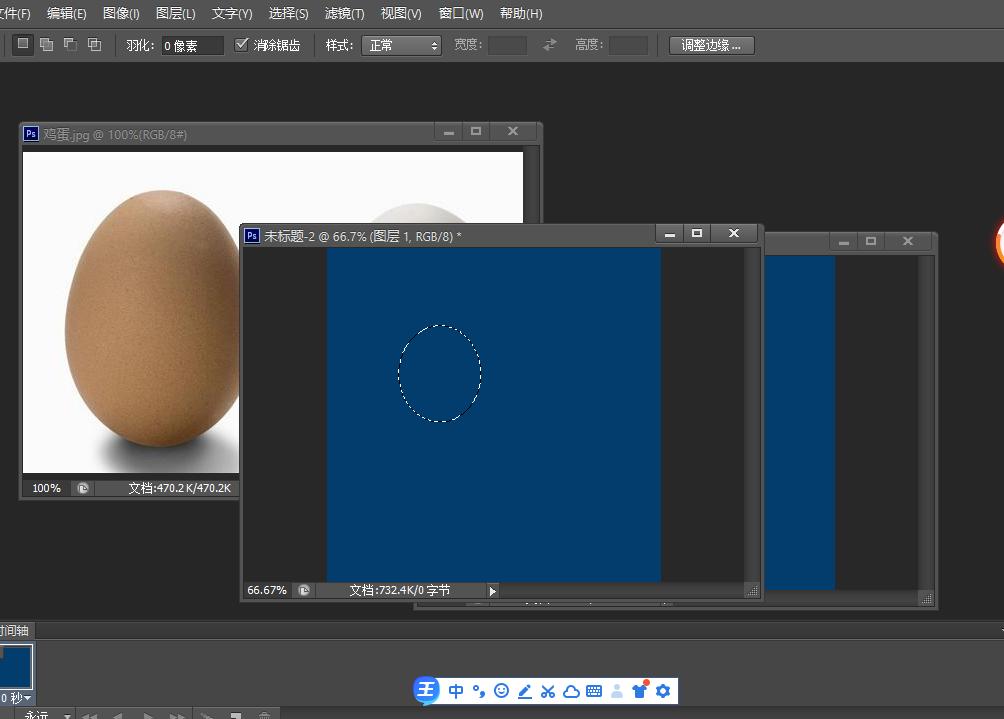Open the 样式 style dropdown

coord(401,44)
